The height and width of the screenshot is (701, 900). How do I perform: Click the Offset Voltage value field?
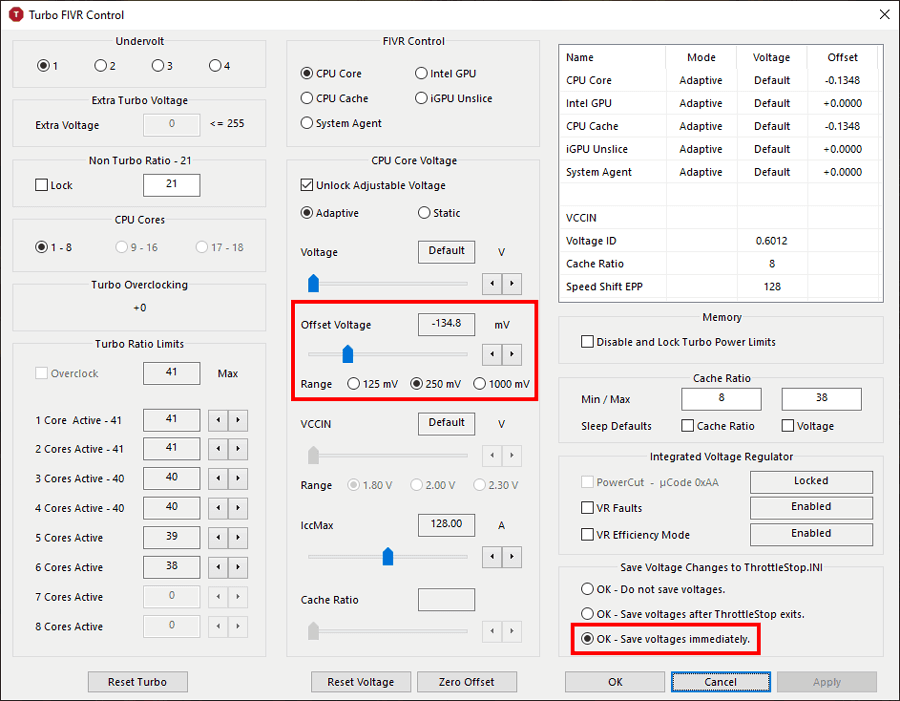click(446, 324)
